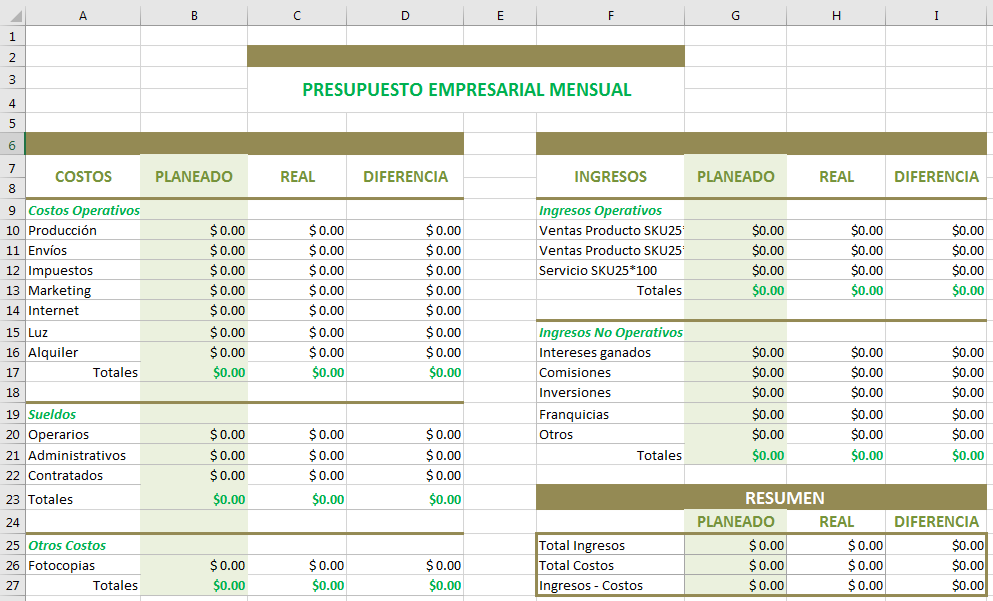The image size is (993, 601).
Task: Click the Franquicias real amount cell
Action: click(x=836, y=414)
